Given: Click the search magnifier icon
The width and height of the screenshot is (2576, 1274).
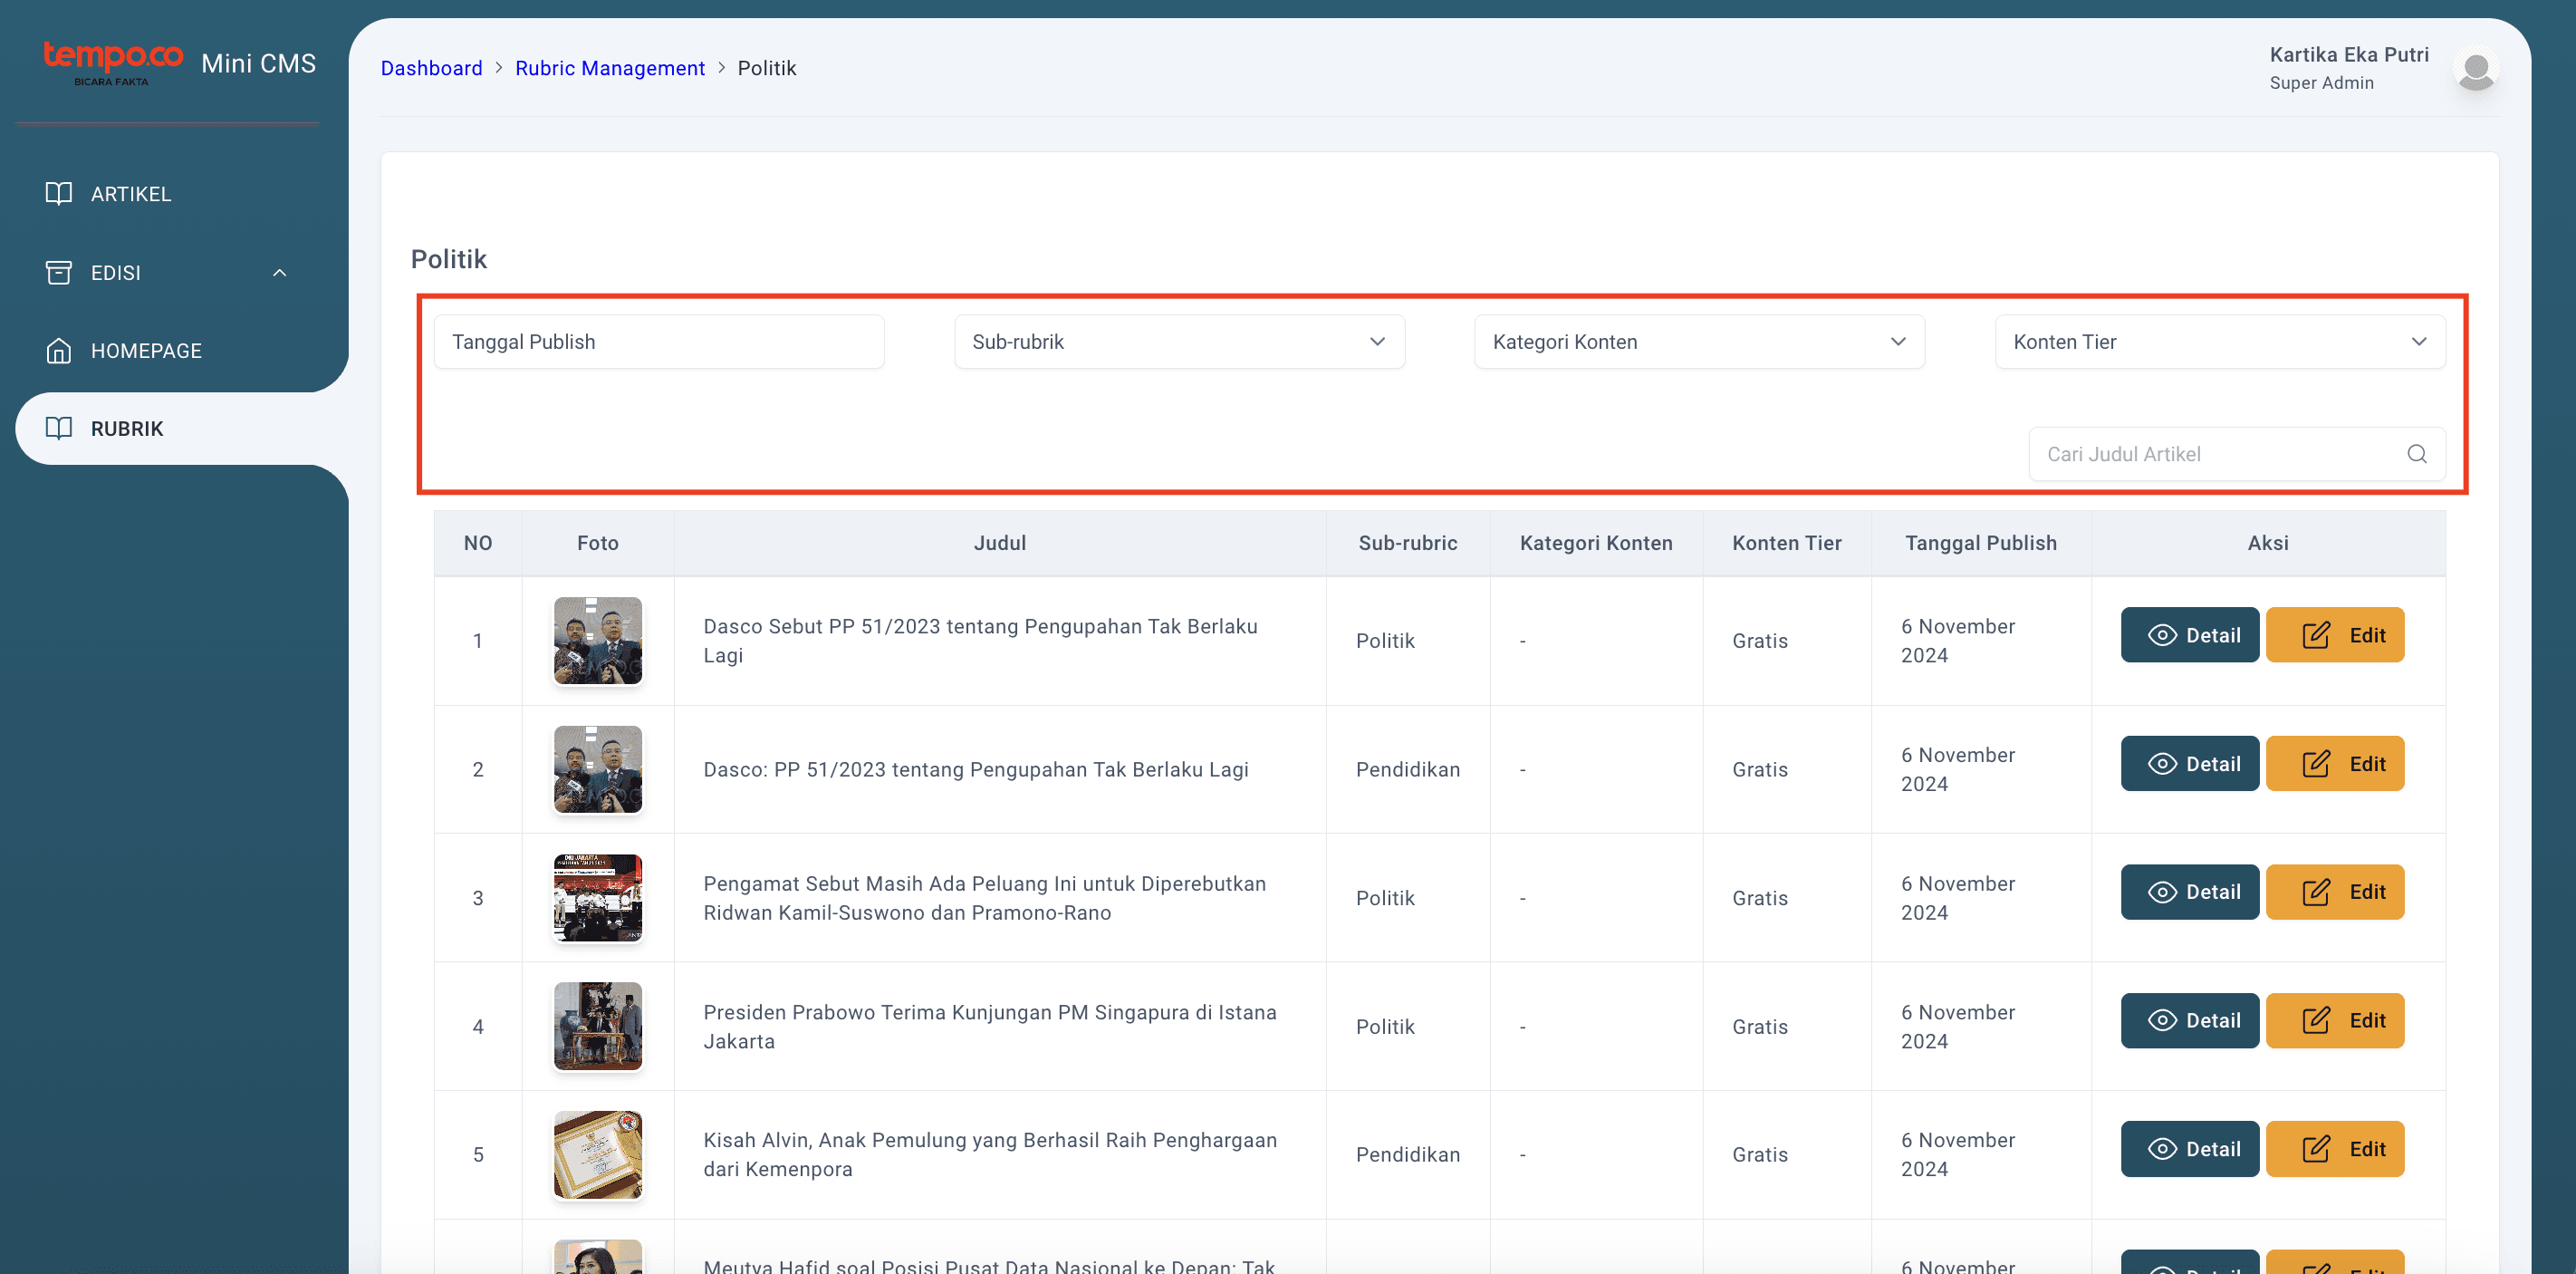Looking at the screenshot, I should (x=2417, y=454).
